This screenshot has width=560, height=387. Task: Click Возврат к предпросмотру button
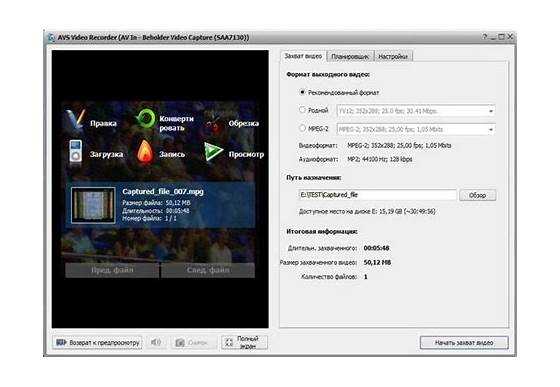pyautogui.click(x=97, y=343)
